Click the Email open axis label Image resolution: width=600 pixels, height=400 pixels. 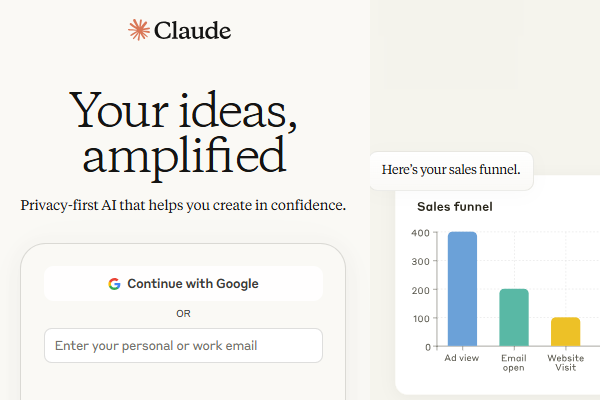tap(514, 362)
